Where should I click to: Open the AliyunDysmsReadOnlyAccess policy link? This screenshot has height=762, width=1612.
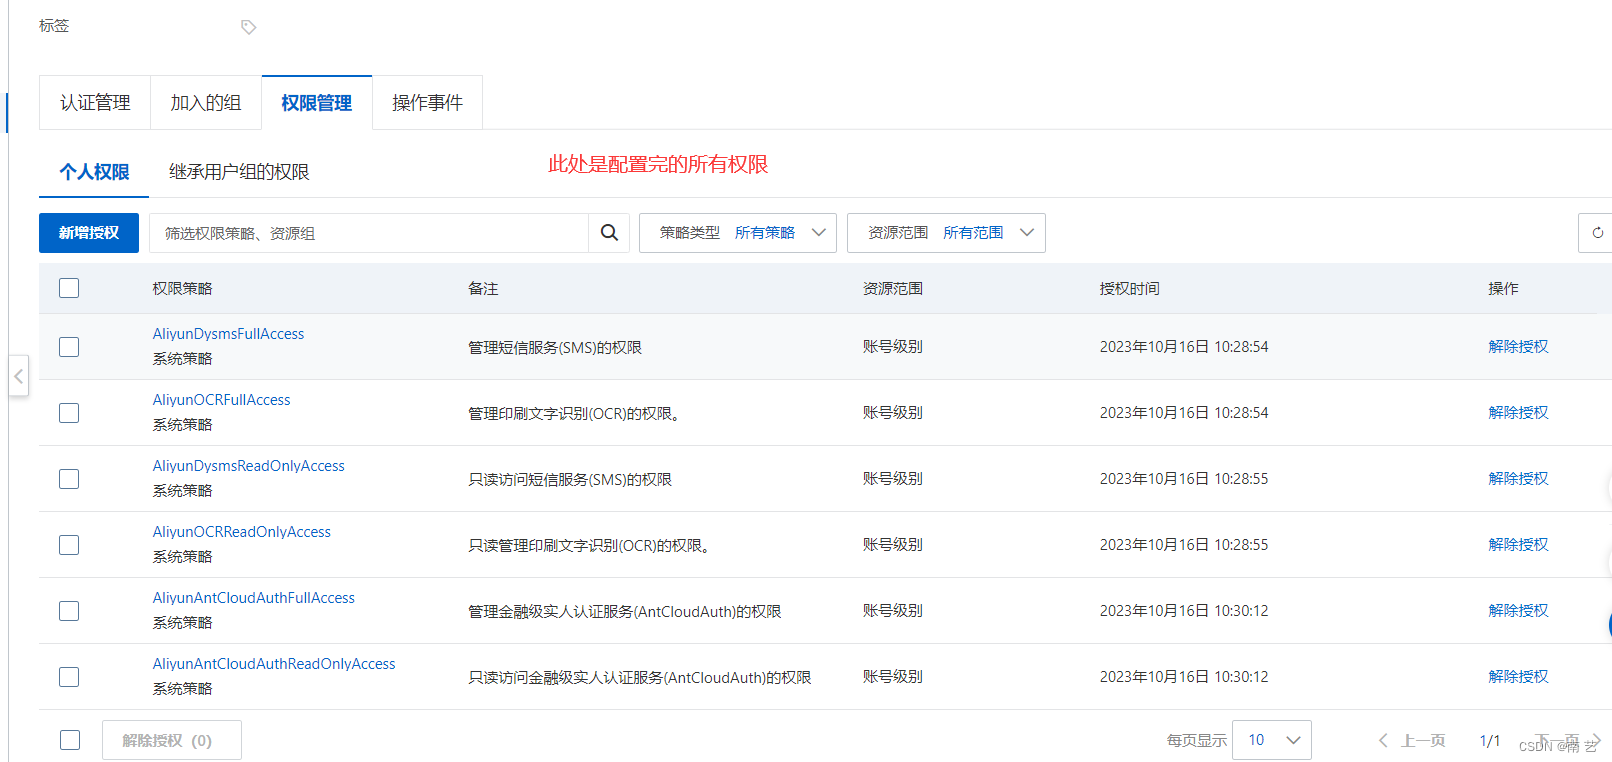(x=248, y=466)
